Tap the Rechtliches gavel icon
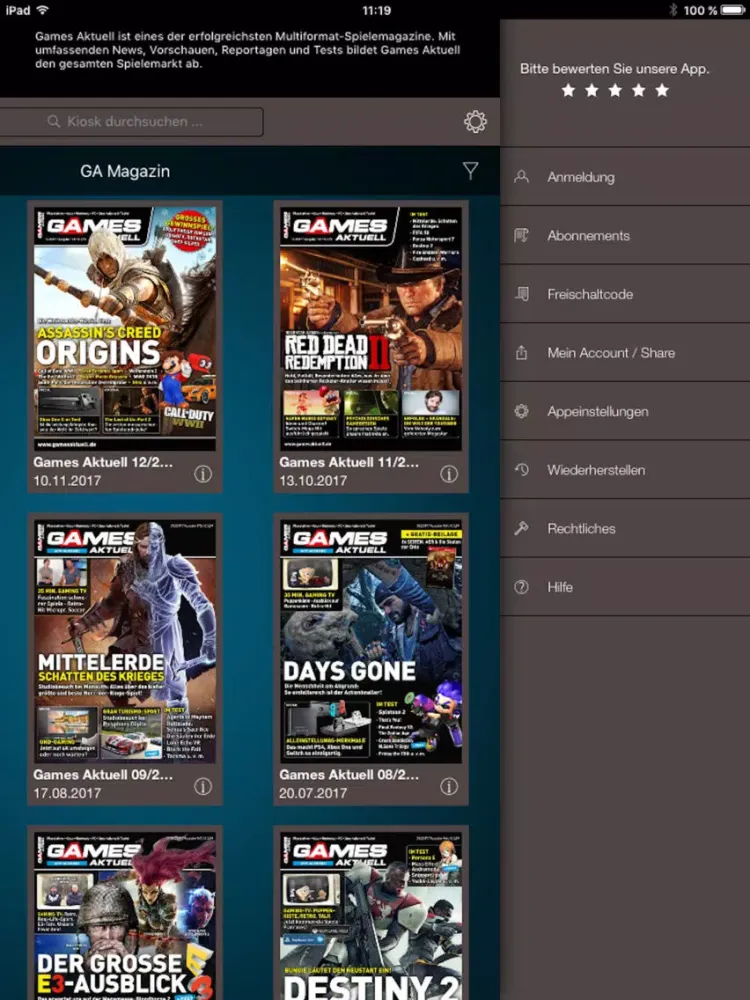This screenshot has width=750, height=1000. [521, 528]
